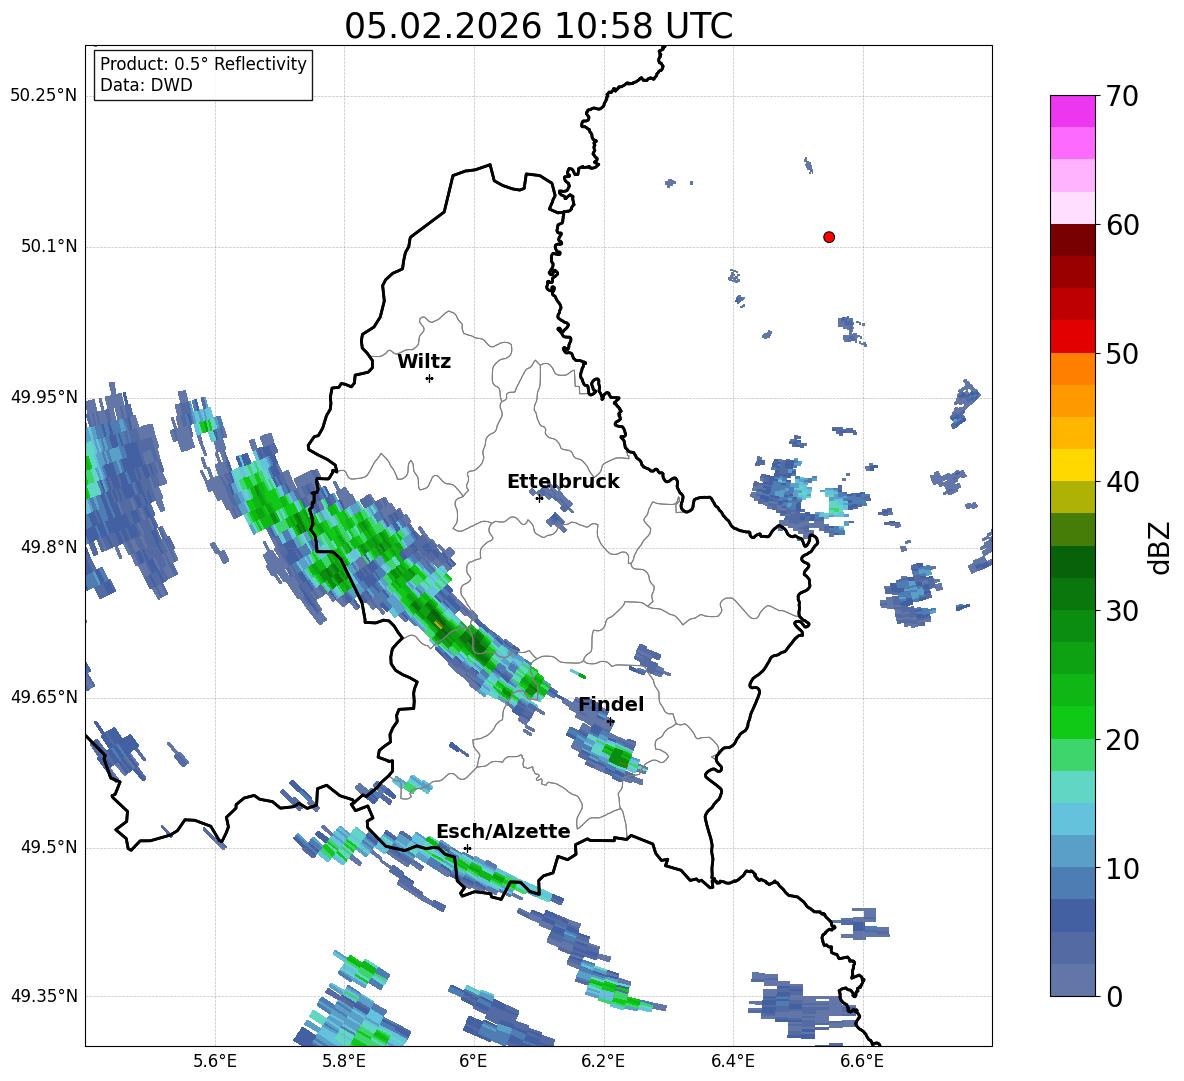Click the 6.4°E longitude label
This screenshot has height=1081, width=1184.
pos(732,1062)
